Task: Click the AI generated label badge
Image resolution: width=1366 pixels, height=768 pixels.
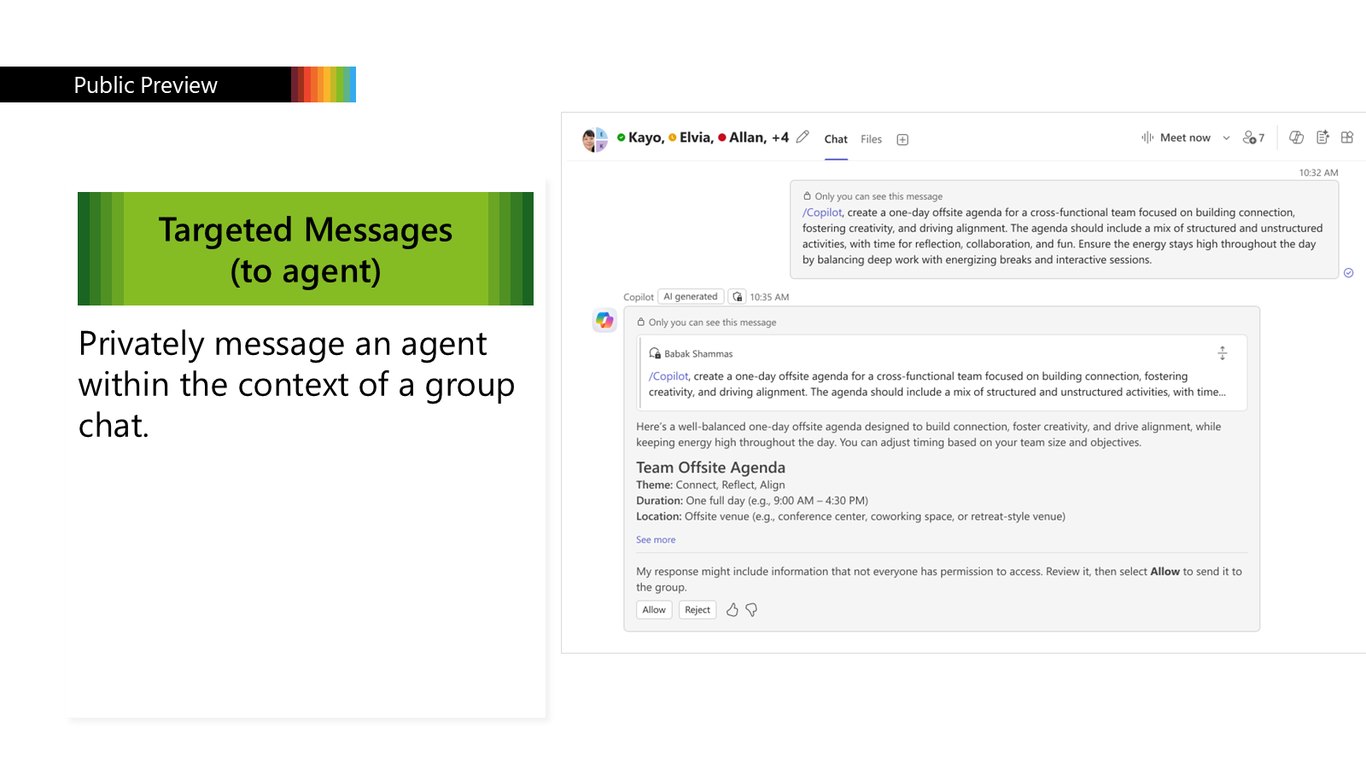Action: (691, 297)
